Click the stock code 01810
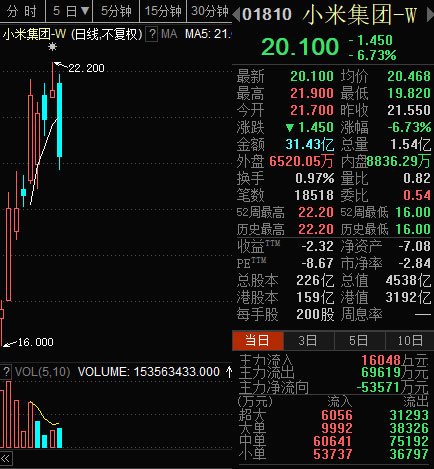Viewport: 434px width, 469px height. 267,15
